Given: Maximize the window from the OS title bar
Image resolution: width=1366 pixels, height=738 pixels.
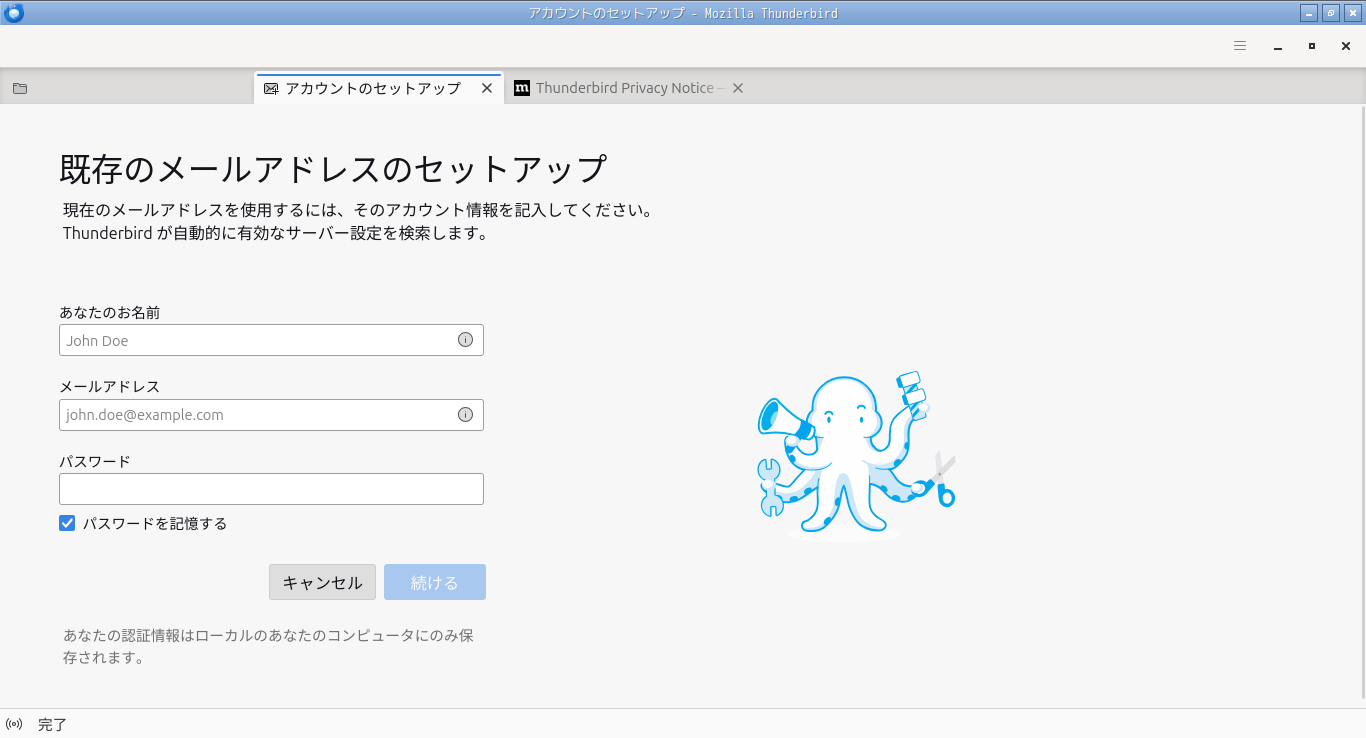Looking at the screenshot, I should click(x=1331, y=13).
